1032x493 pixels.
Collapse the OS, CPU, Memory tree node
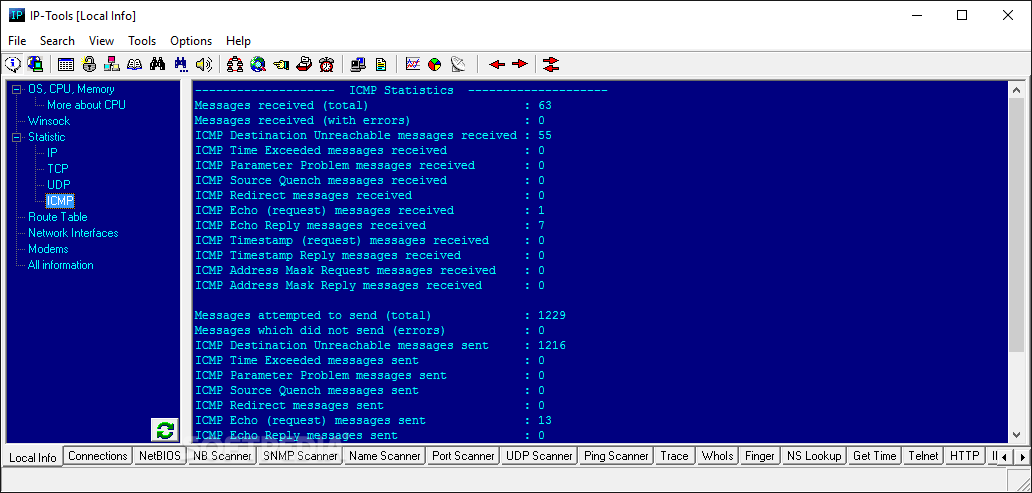point(16,90)
